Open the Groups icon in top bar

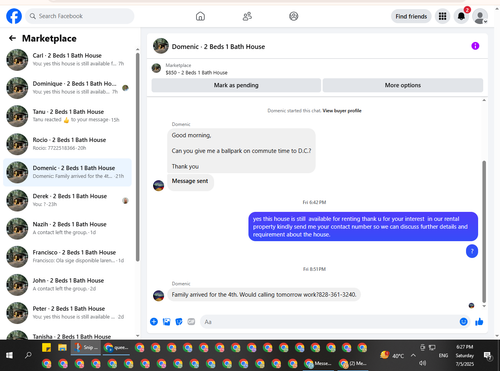[294, 16]
